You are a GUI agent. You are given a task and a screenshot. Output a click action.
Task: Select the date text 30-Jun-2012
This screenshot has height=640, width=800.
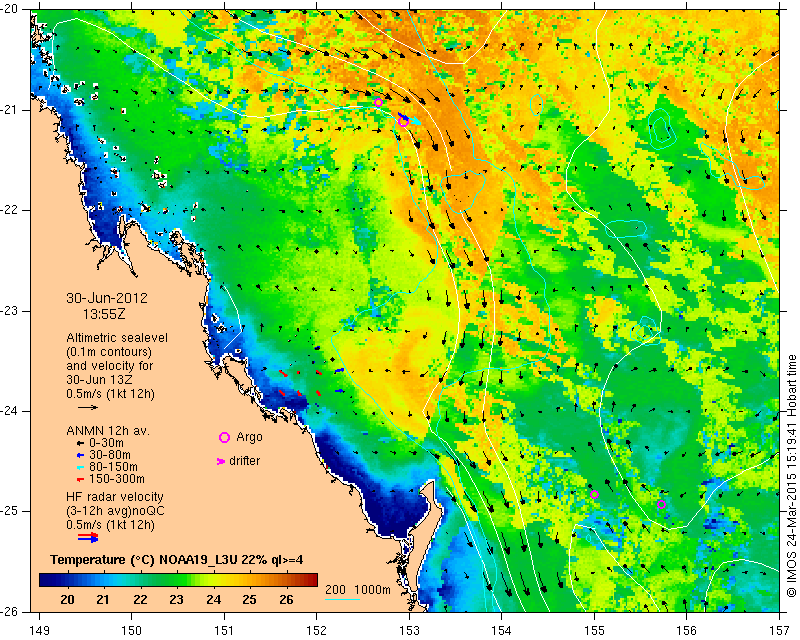[x=107, y=298]
